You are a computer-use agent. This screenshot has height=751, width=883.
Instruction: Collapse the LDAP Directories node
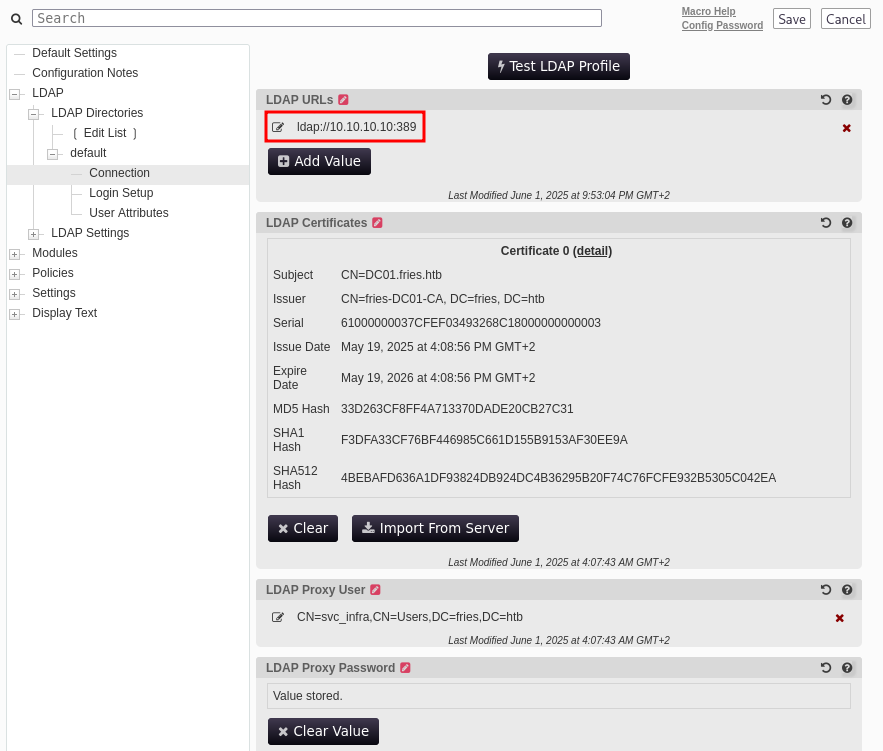coord(34,114)
